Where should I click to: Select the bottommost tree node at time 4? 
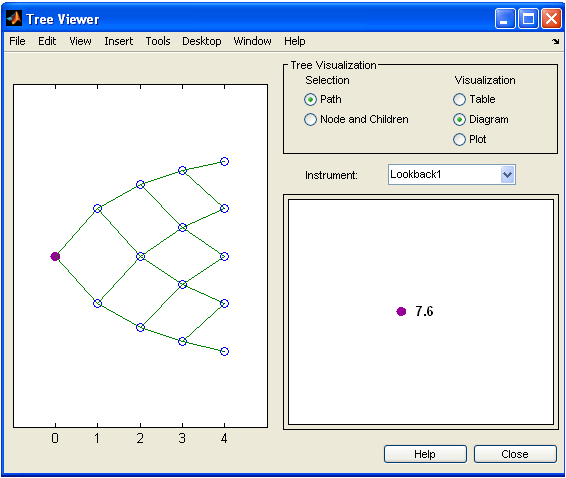click(225, 351)
